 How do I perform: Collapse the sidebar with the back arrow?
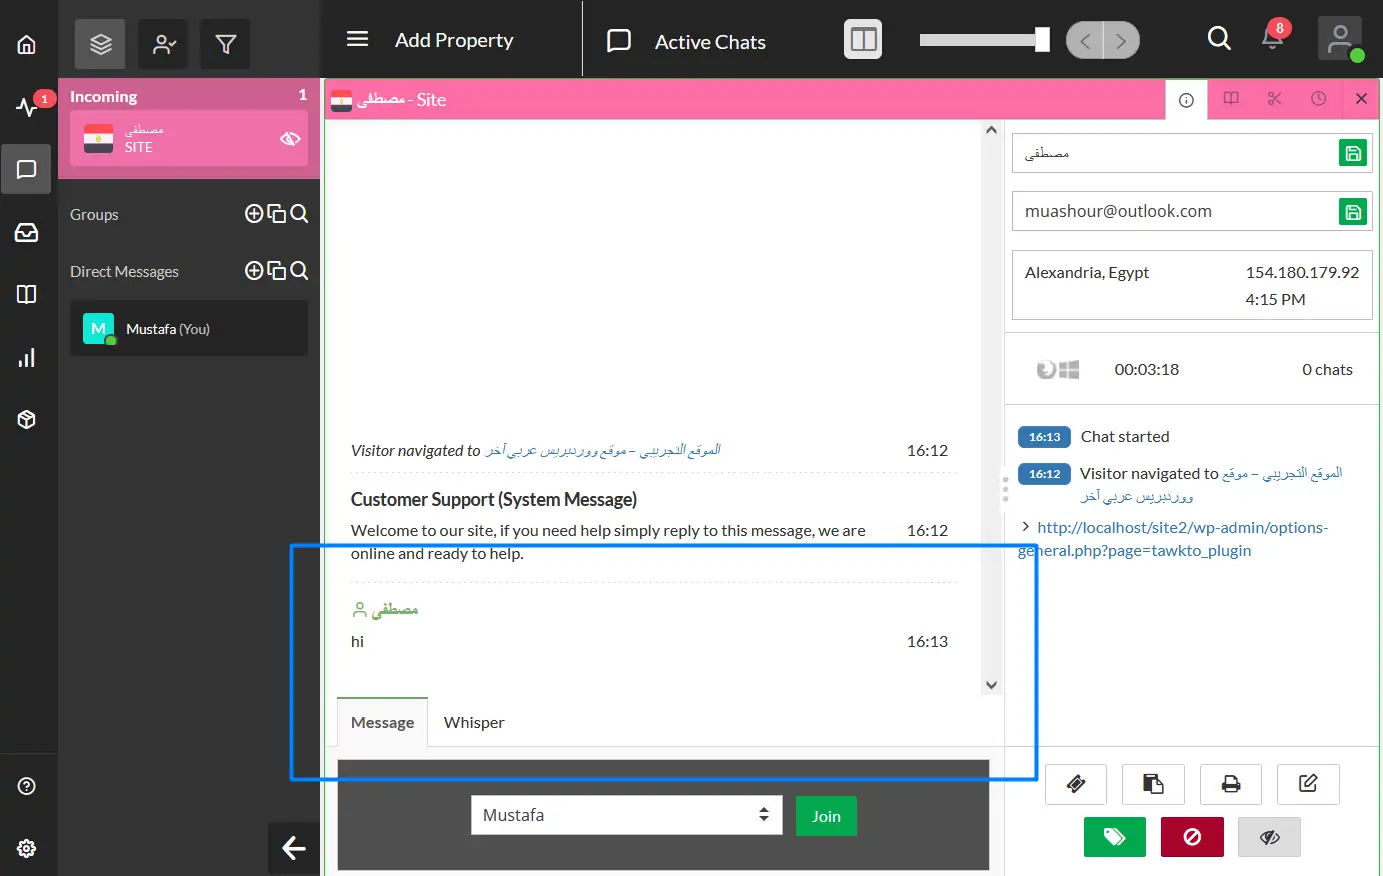(294, 848)
